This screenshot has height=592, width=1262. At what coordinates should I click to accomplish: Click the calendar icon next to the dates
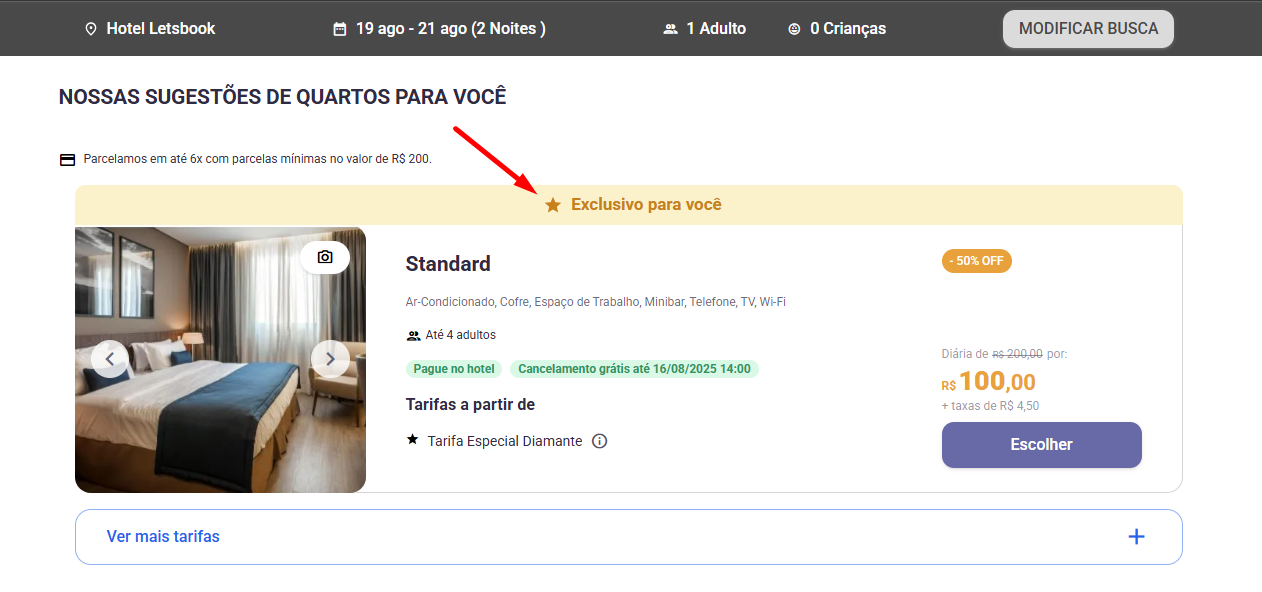(340, 29)
